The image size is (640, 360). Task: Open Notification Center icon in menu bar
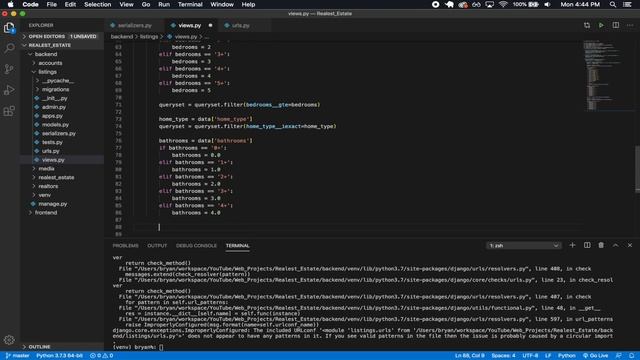[628, 4]
